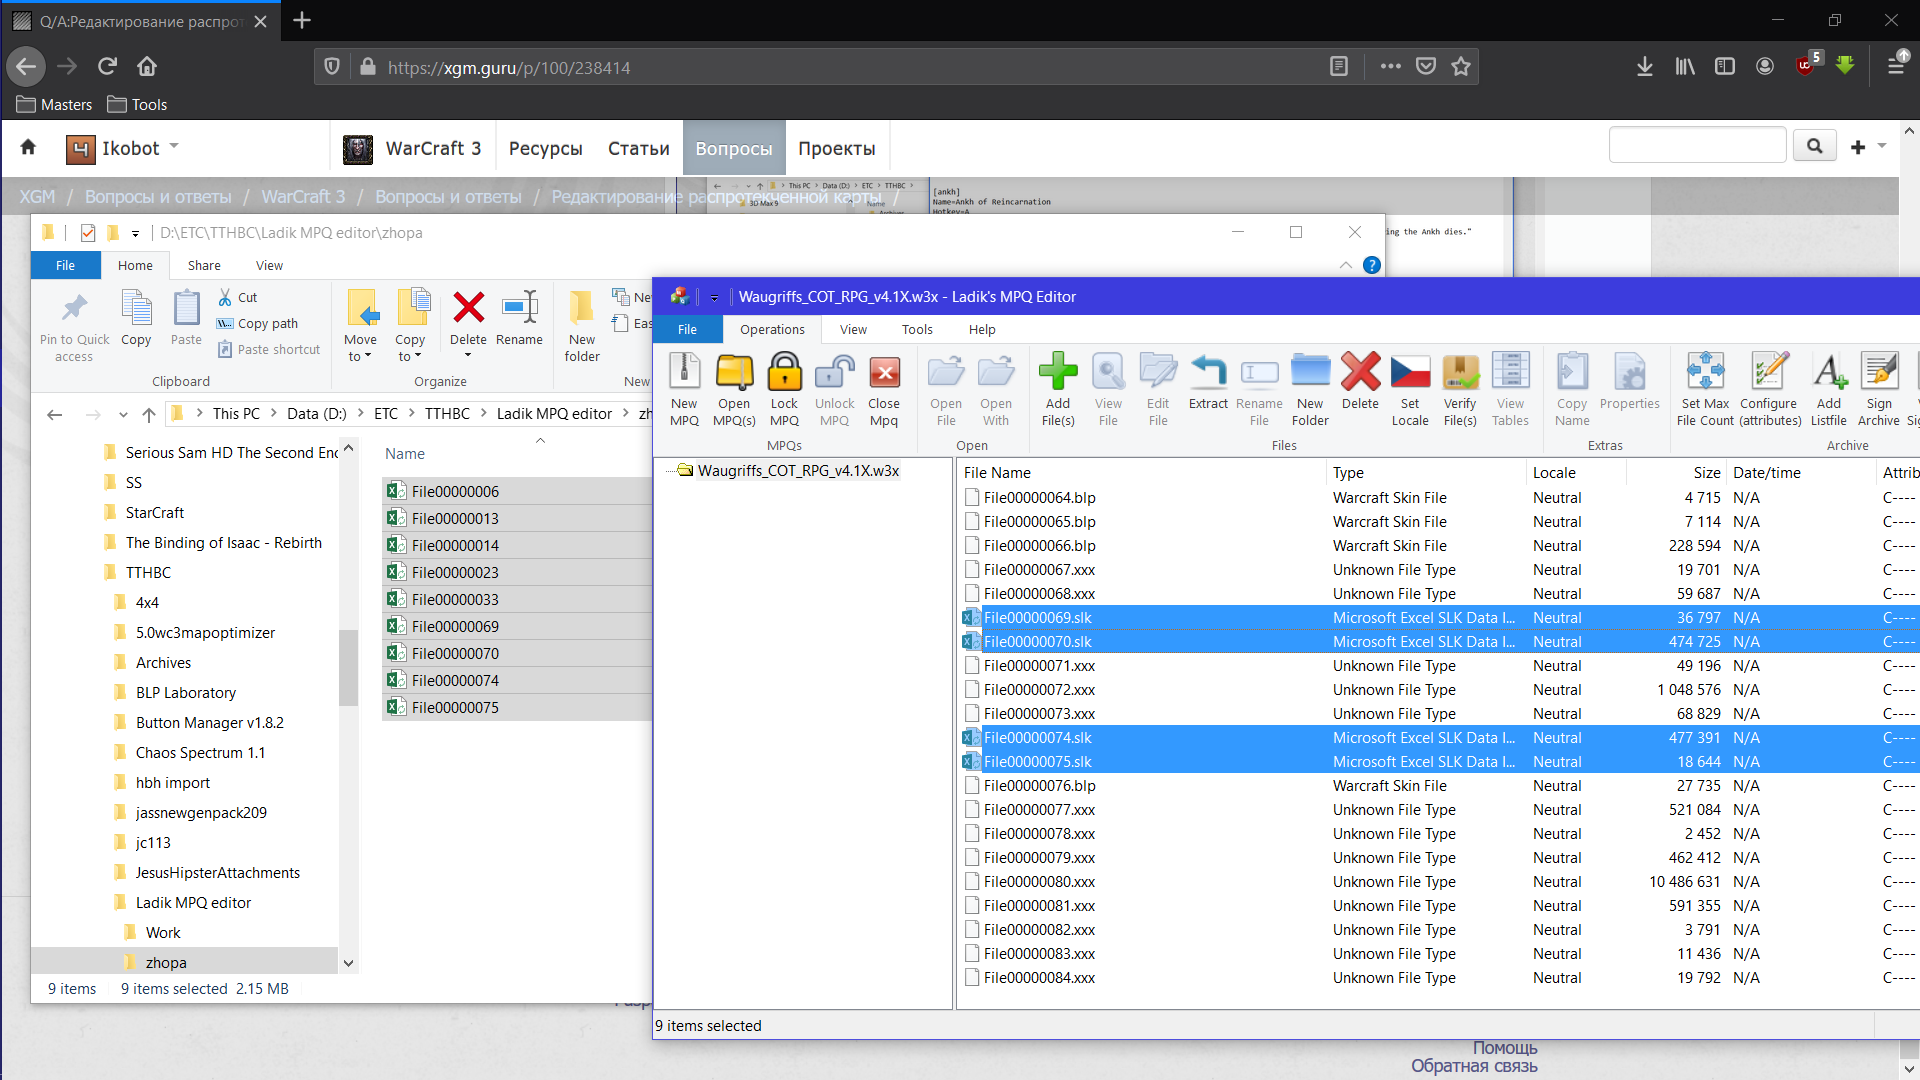The image size is (1920, 1080).
Task: Open Ресурсы site menu item
Action: (x=545, y=148)
